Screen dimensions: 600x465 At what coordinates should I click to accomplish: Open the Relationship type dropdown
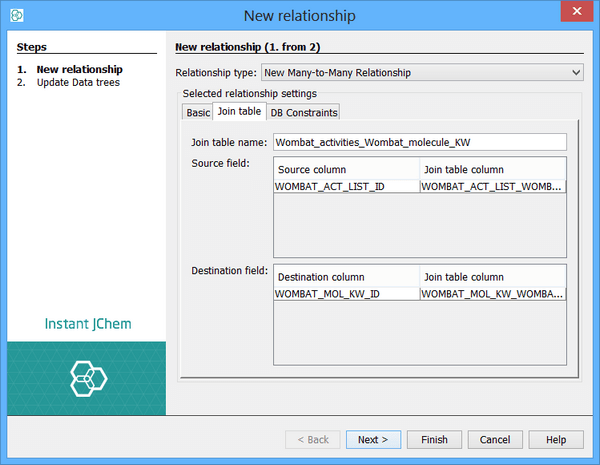pyautogui.click(x=421, y=72)
